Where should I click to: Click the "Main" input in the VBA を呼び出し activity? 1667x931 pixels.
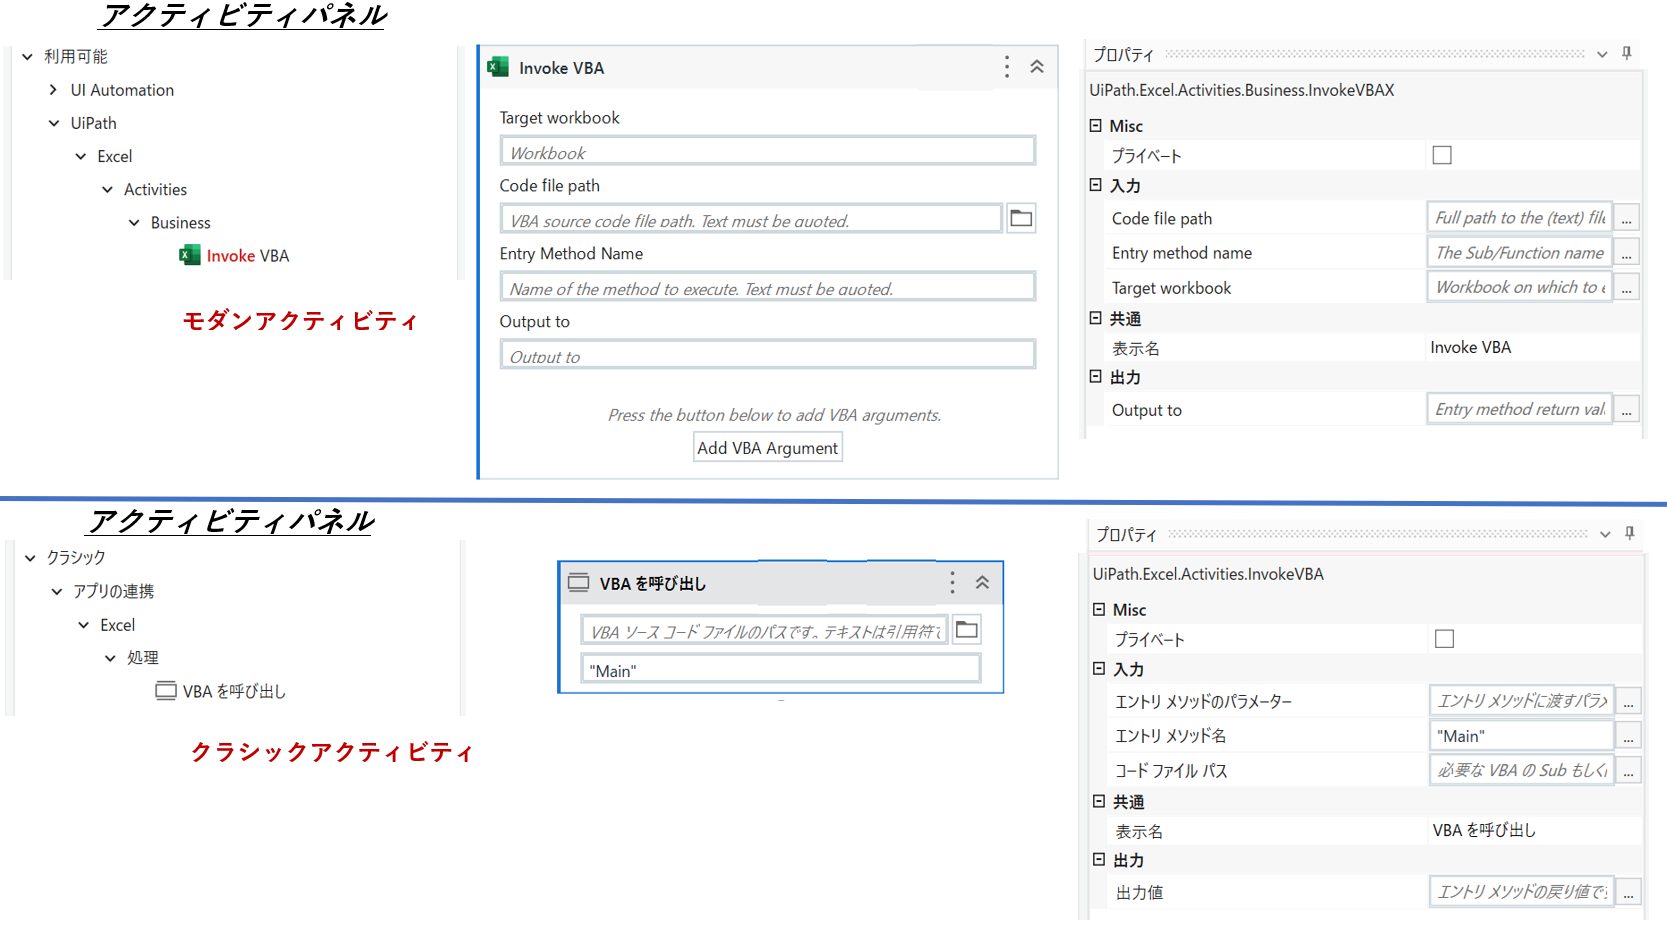click(781, 669)
